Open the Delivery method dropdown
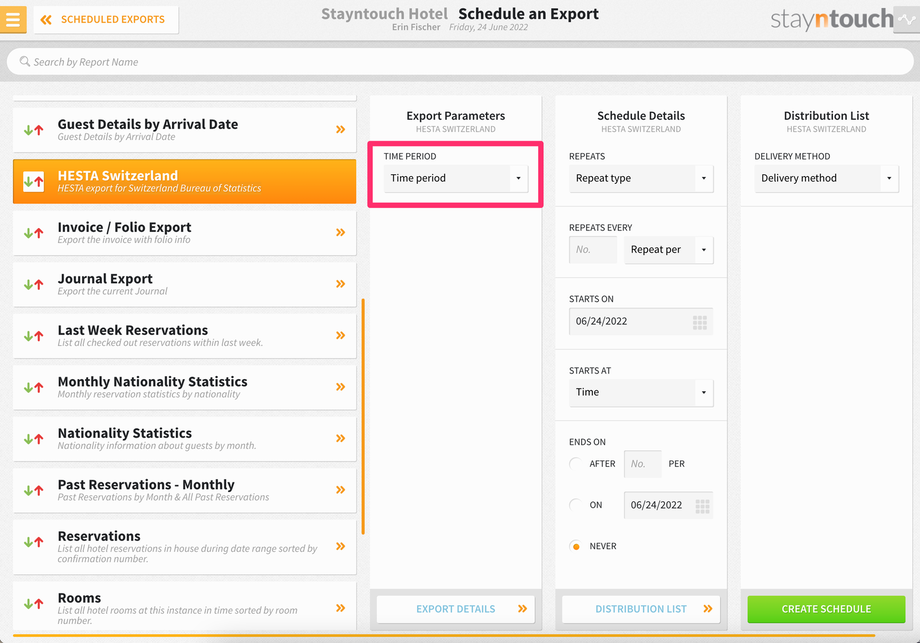This screenshot has width=920, height=643. point(826,178)
